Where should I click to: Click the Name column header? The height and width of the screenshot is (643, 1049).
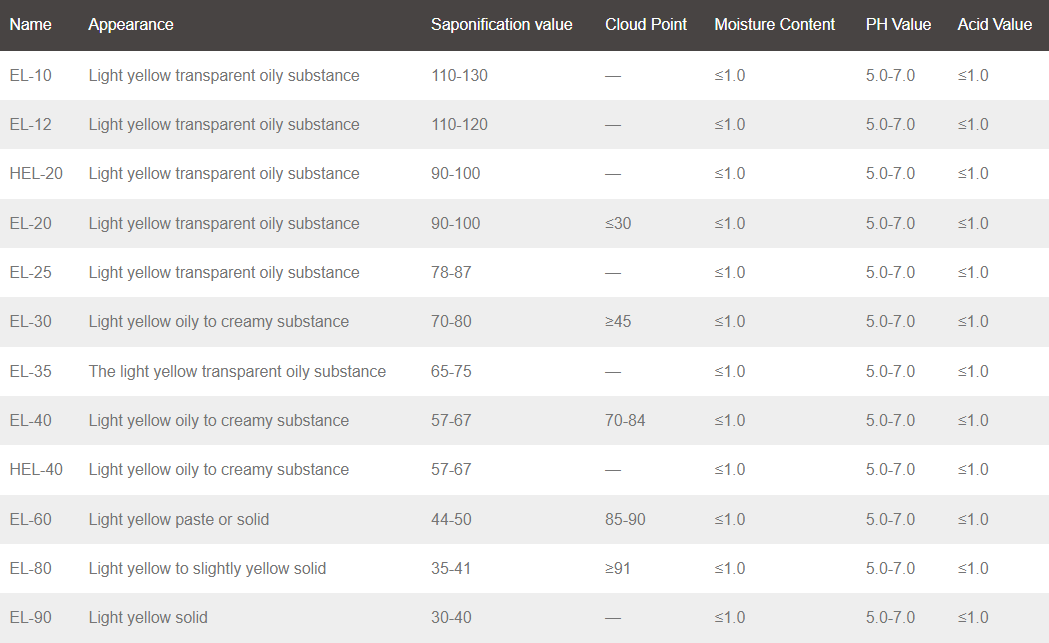click(x=30, y=25)
